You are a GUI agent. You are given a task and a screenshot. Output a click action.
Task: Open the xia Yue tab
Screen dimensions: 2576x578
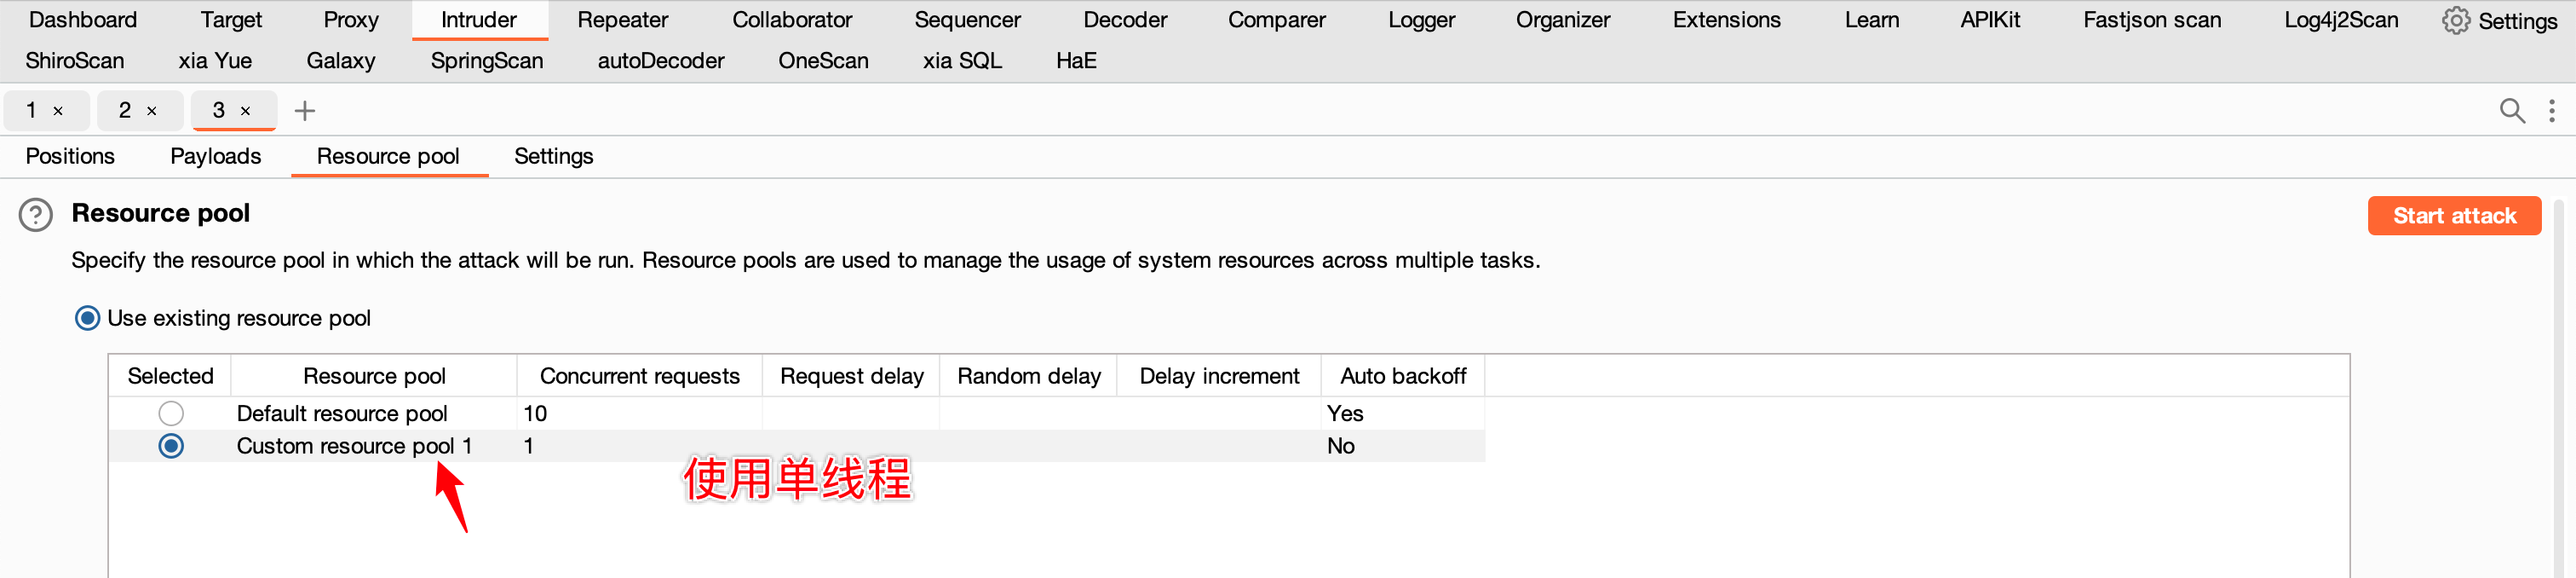215,61
